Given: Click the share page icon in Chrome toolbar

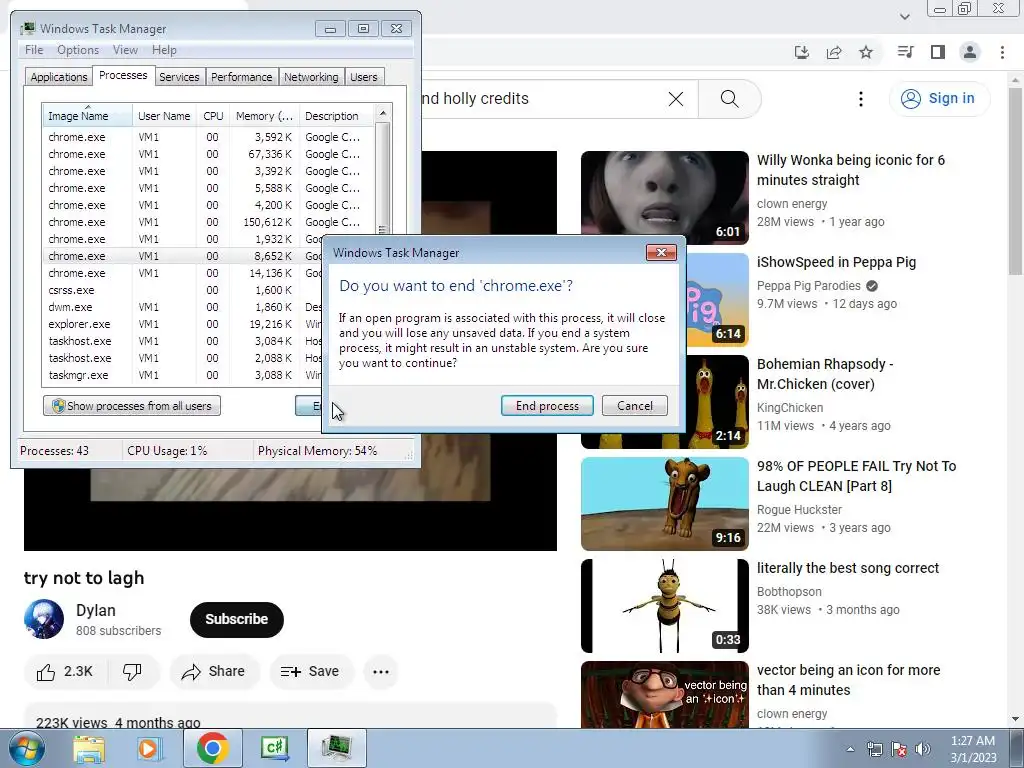Looking at the screenshot, I should tap(834, 52).
